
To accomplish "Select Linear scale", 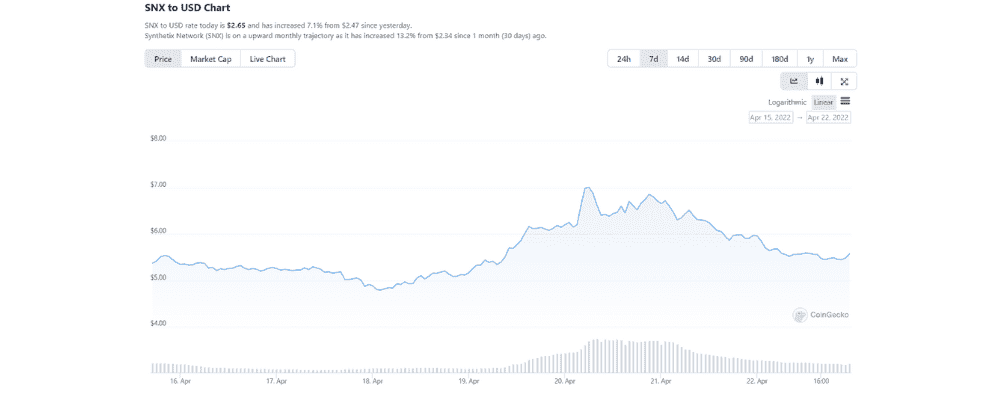I will pyautogui.click(x=823, y=102).
